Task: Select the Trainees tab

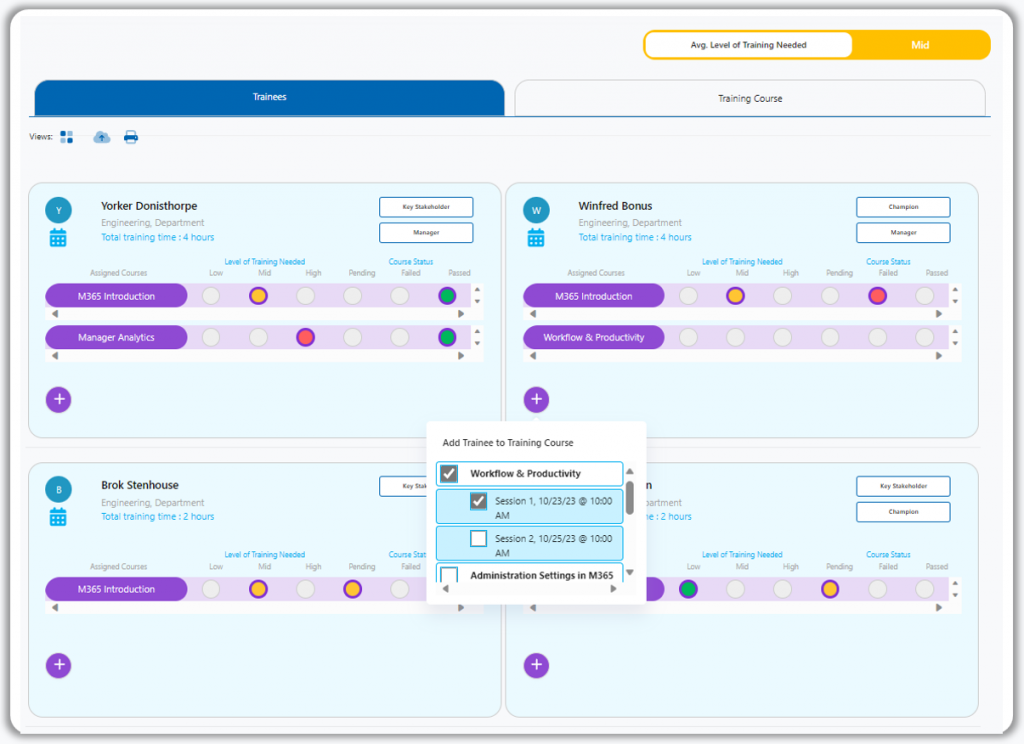Action: (x=268, y=98)
